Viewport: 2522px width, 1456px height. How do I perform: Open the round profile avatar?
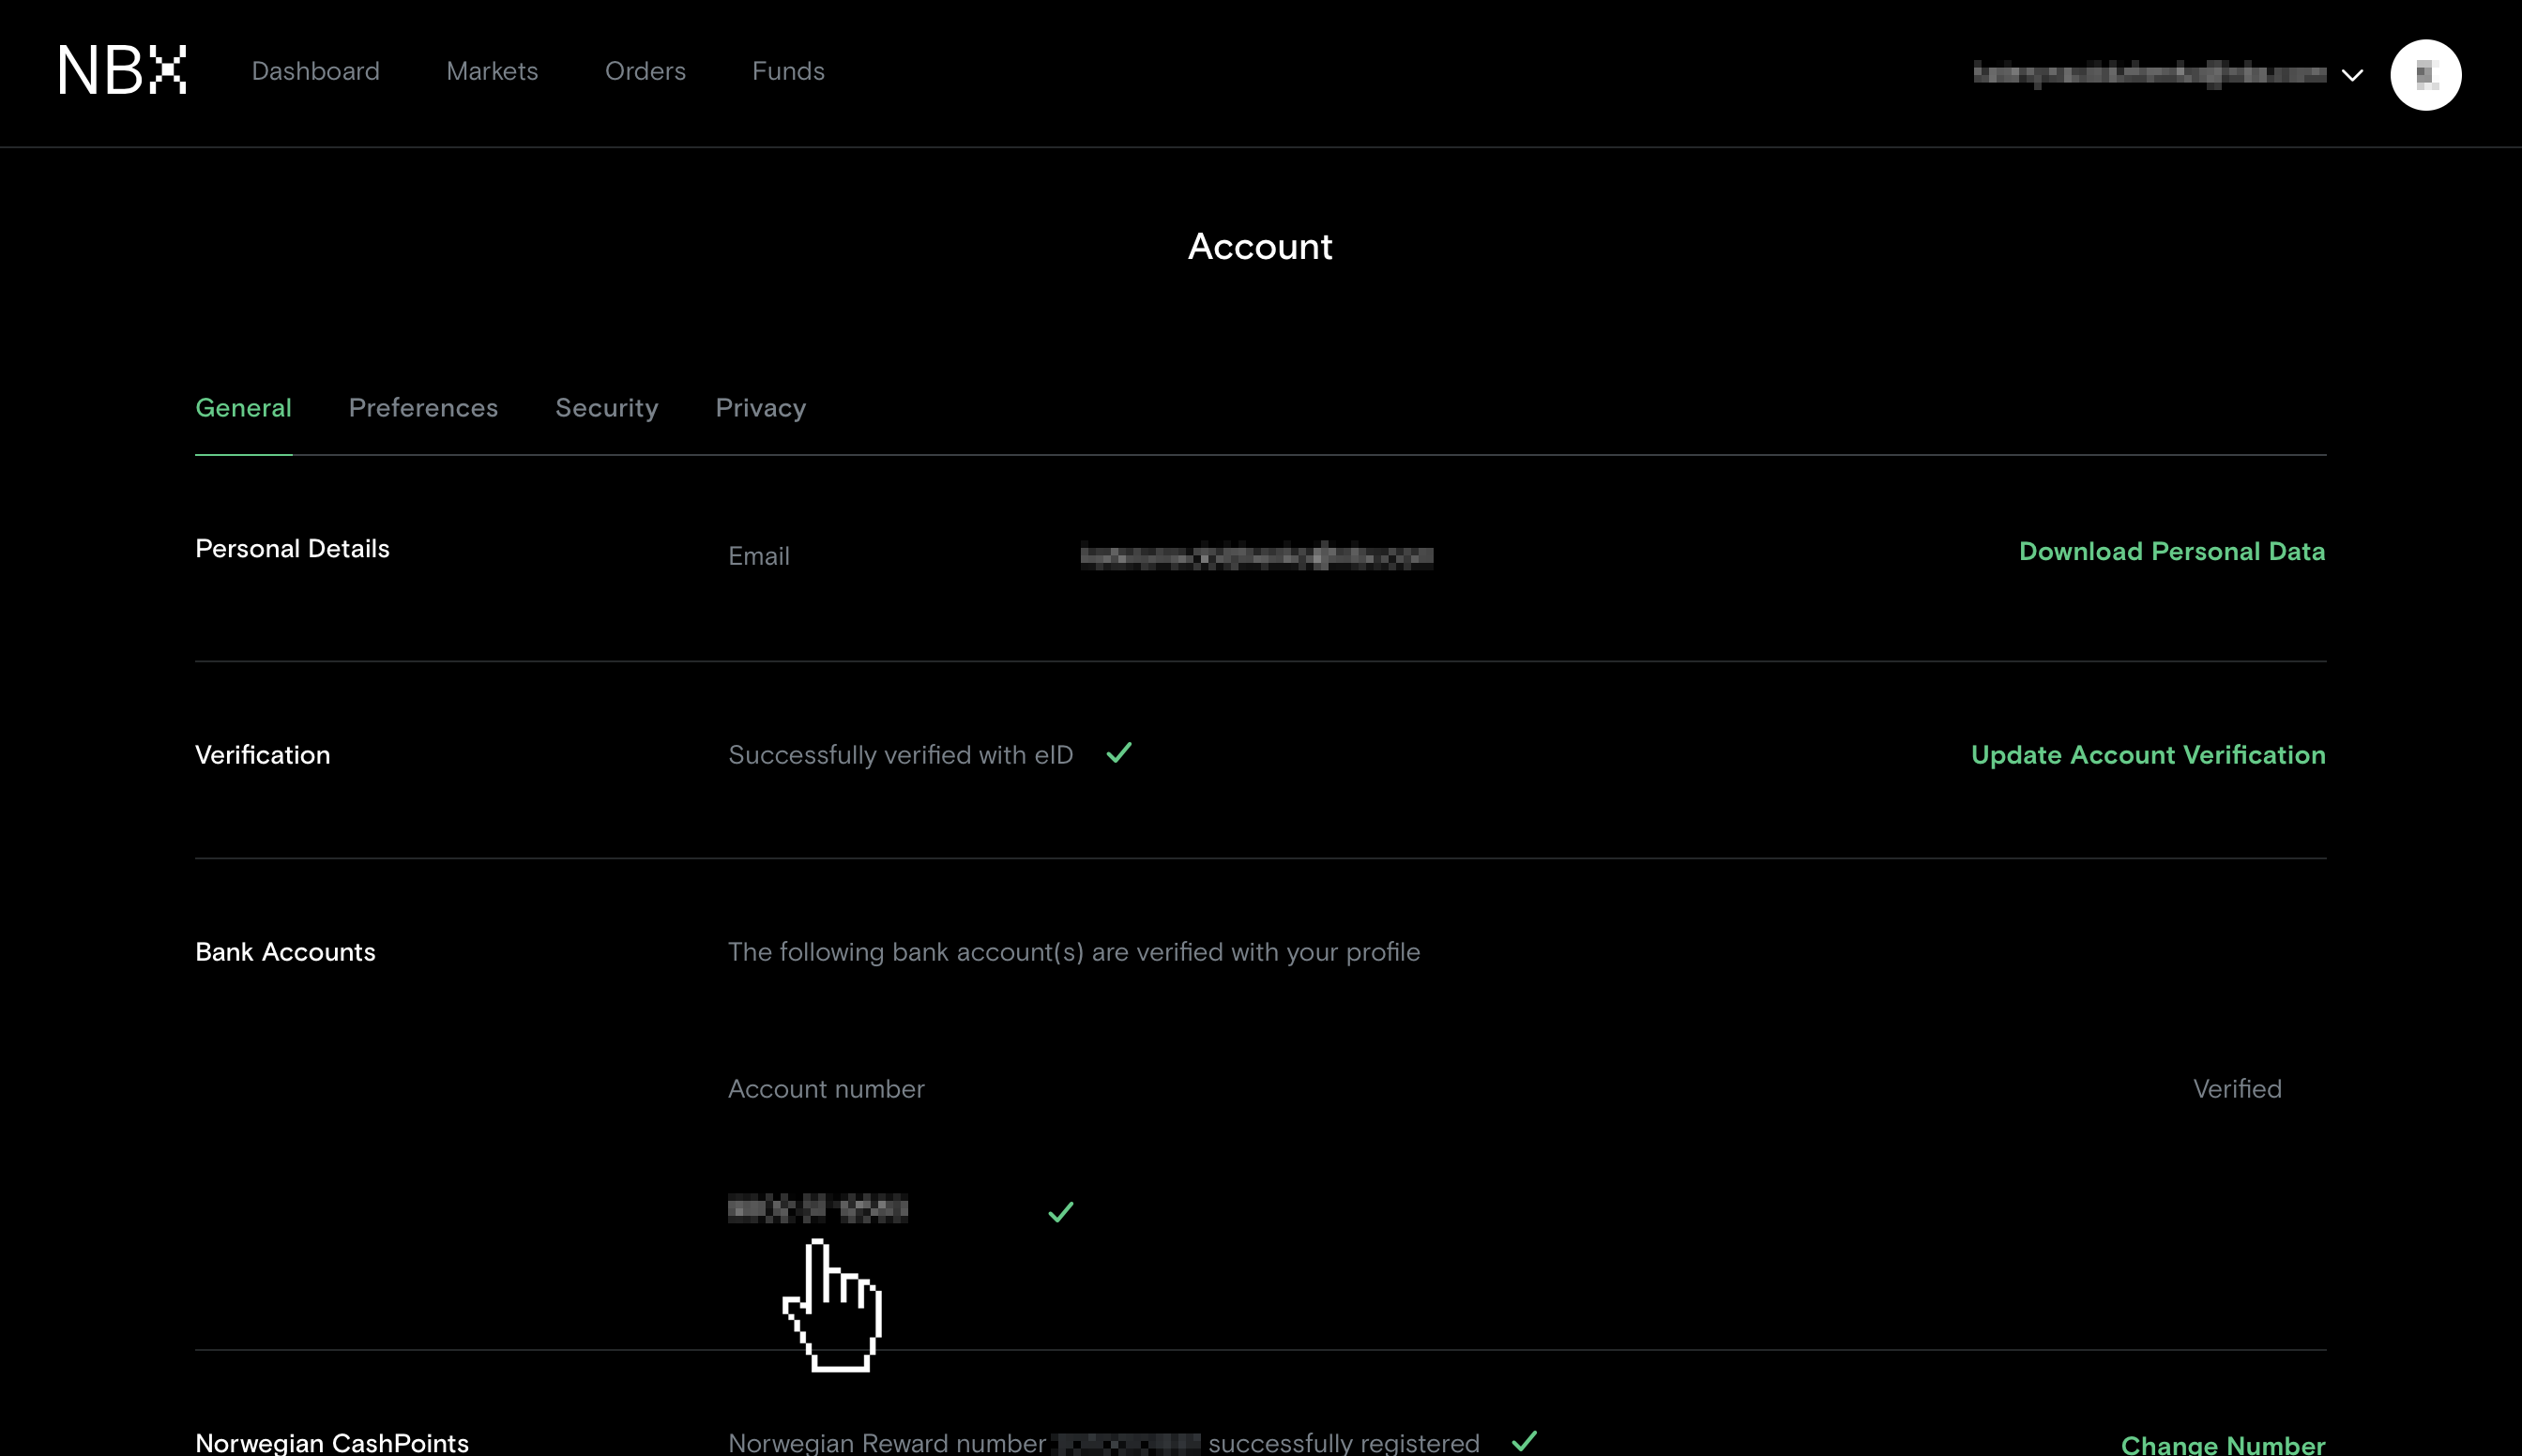pos(2425,75)
